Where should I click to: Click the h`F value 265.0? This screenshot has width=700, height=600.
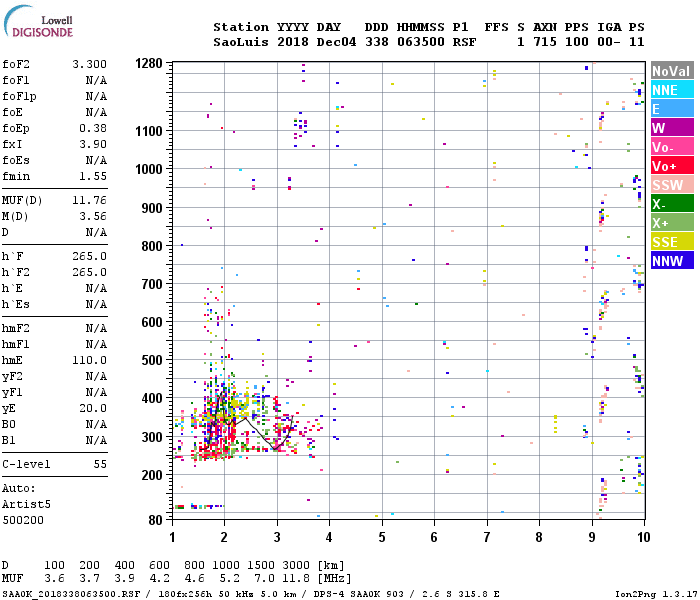pyautogui.click(x=90, y=257)
